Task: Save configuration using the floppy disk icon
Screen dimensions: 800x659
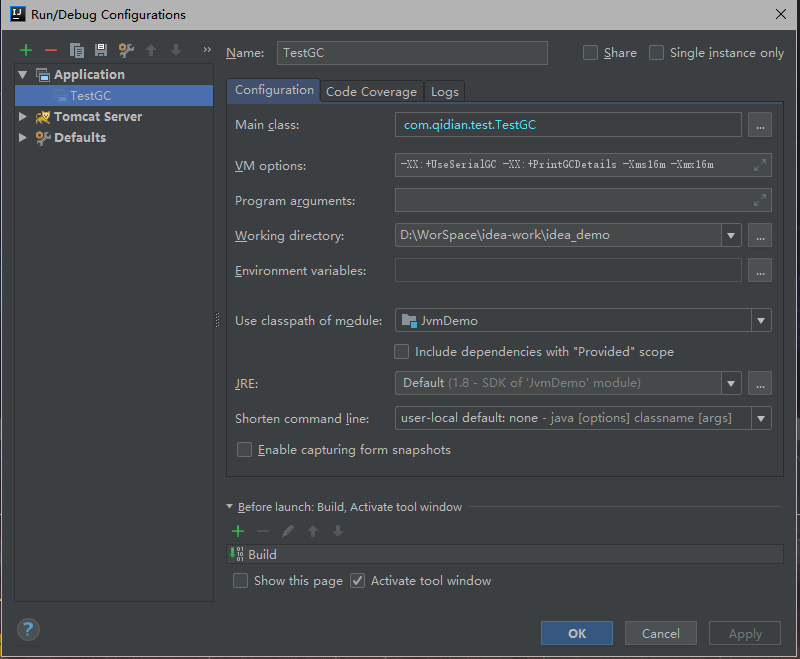Action: pyautogui.click(x=101, y=50)
